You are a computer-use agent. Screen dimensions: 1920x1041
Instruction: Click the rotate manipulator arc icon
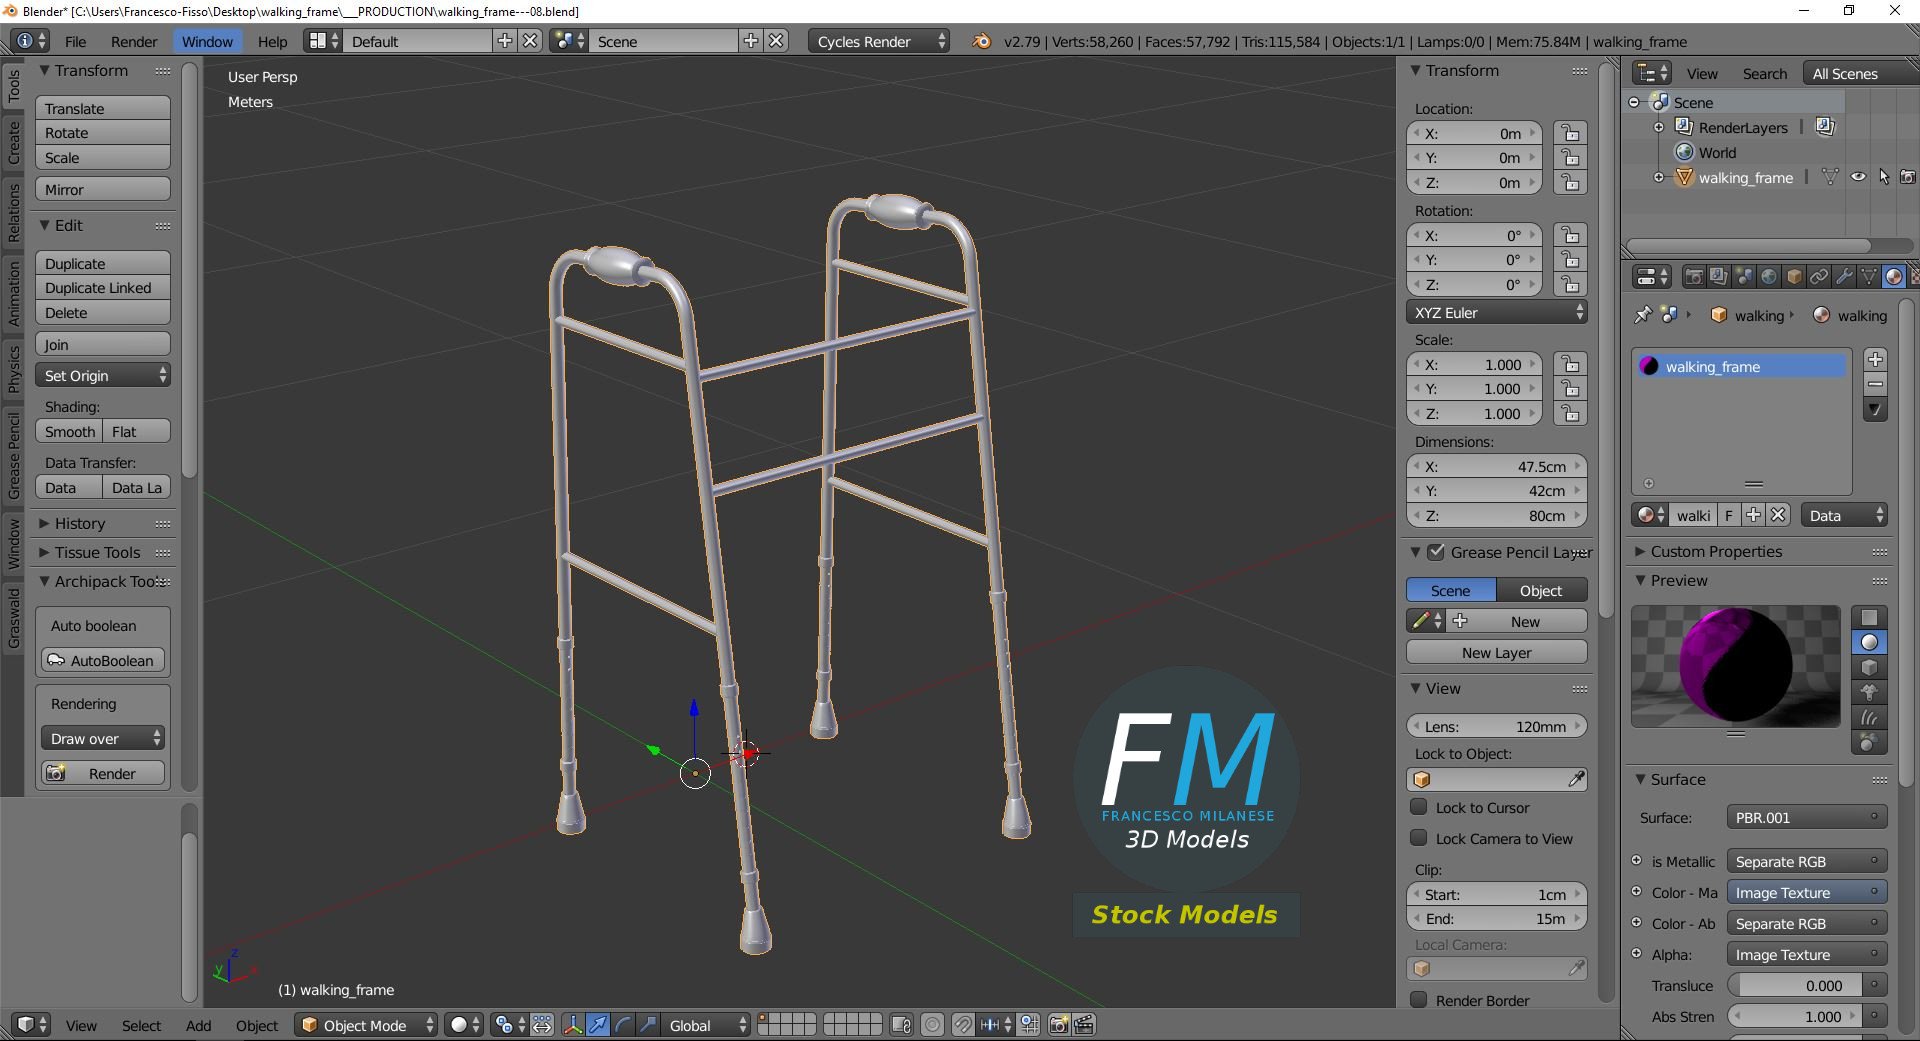623,1025
